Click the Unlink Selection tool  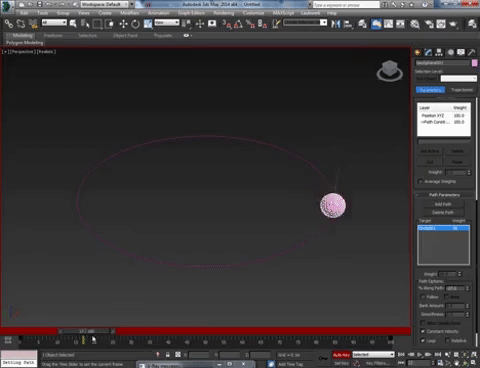(21, 24)
